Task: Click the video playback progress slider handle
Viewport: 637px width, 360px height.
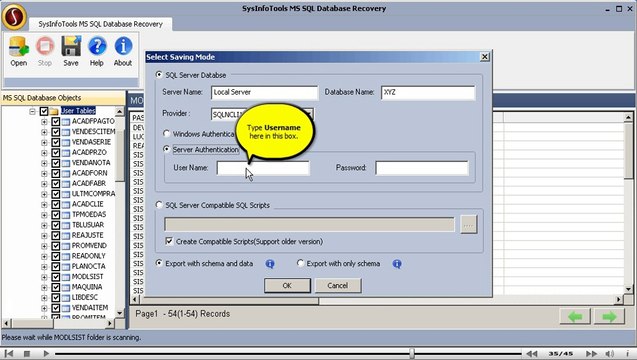Action: (412, 353)
